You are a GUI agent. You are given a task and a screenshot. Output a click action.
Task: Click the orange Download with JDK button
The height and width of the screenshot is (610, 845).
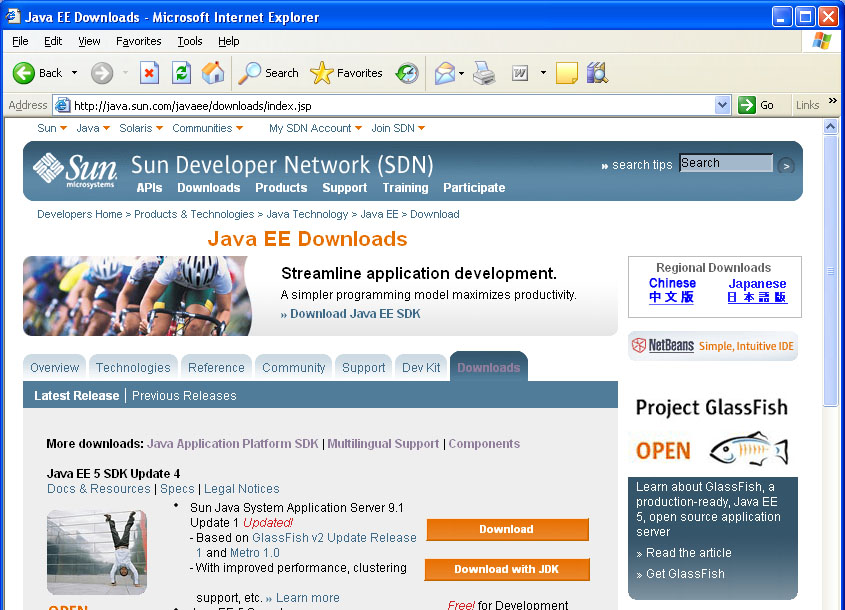[x=507, y=569]
